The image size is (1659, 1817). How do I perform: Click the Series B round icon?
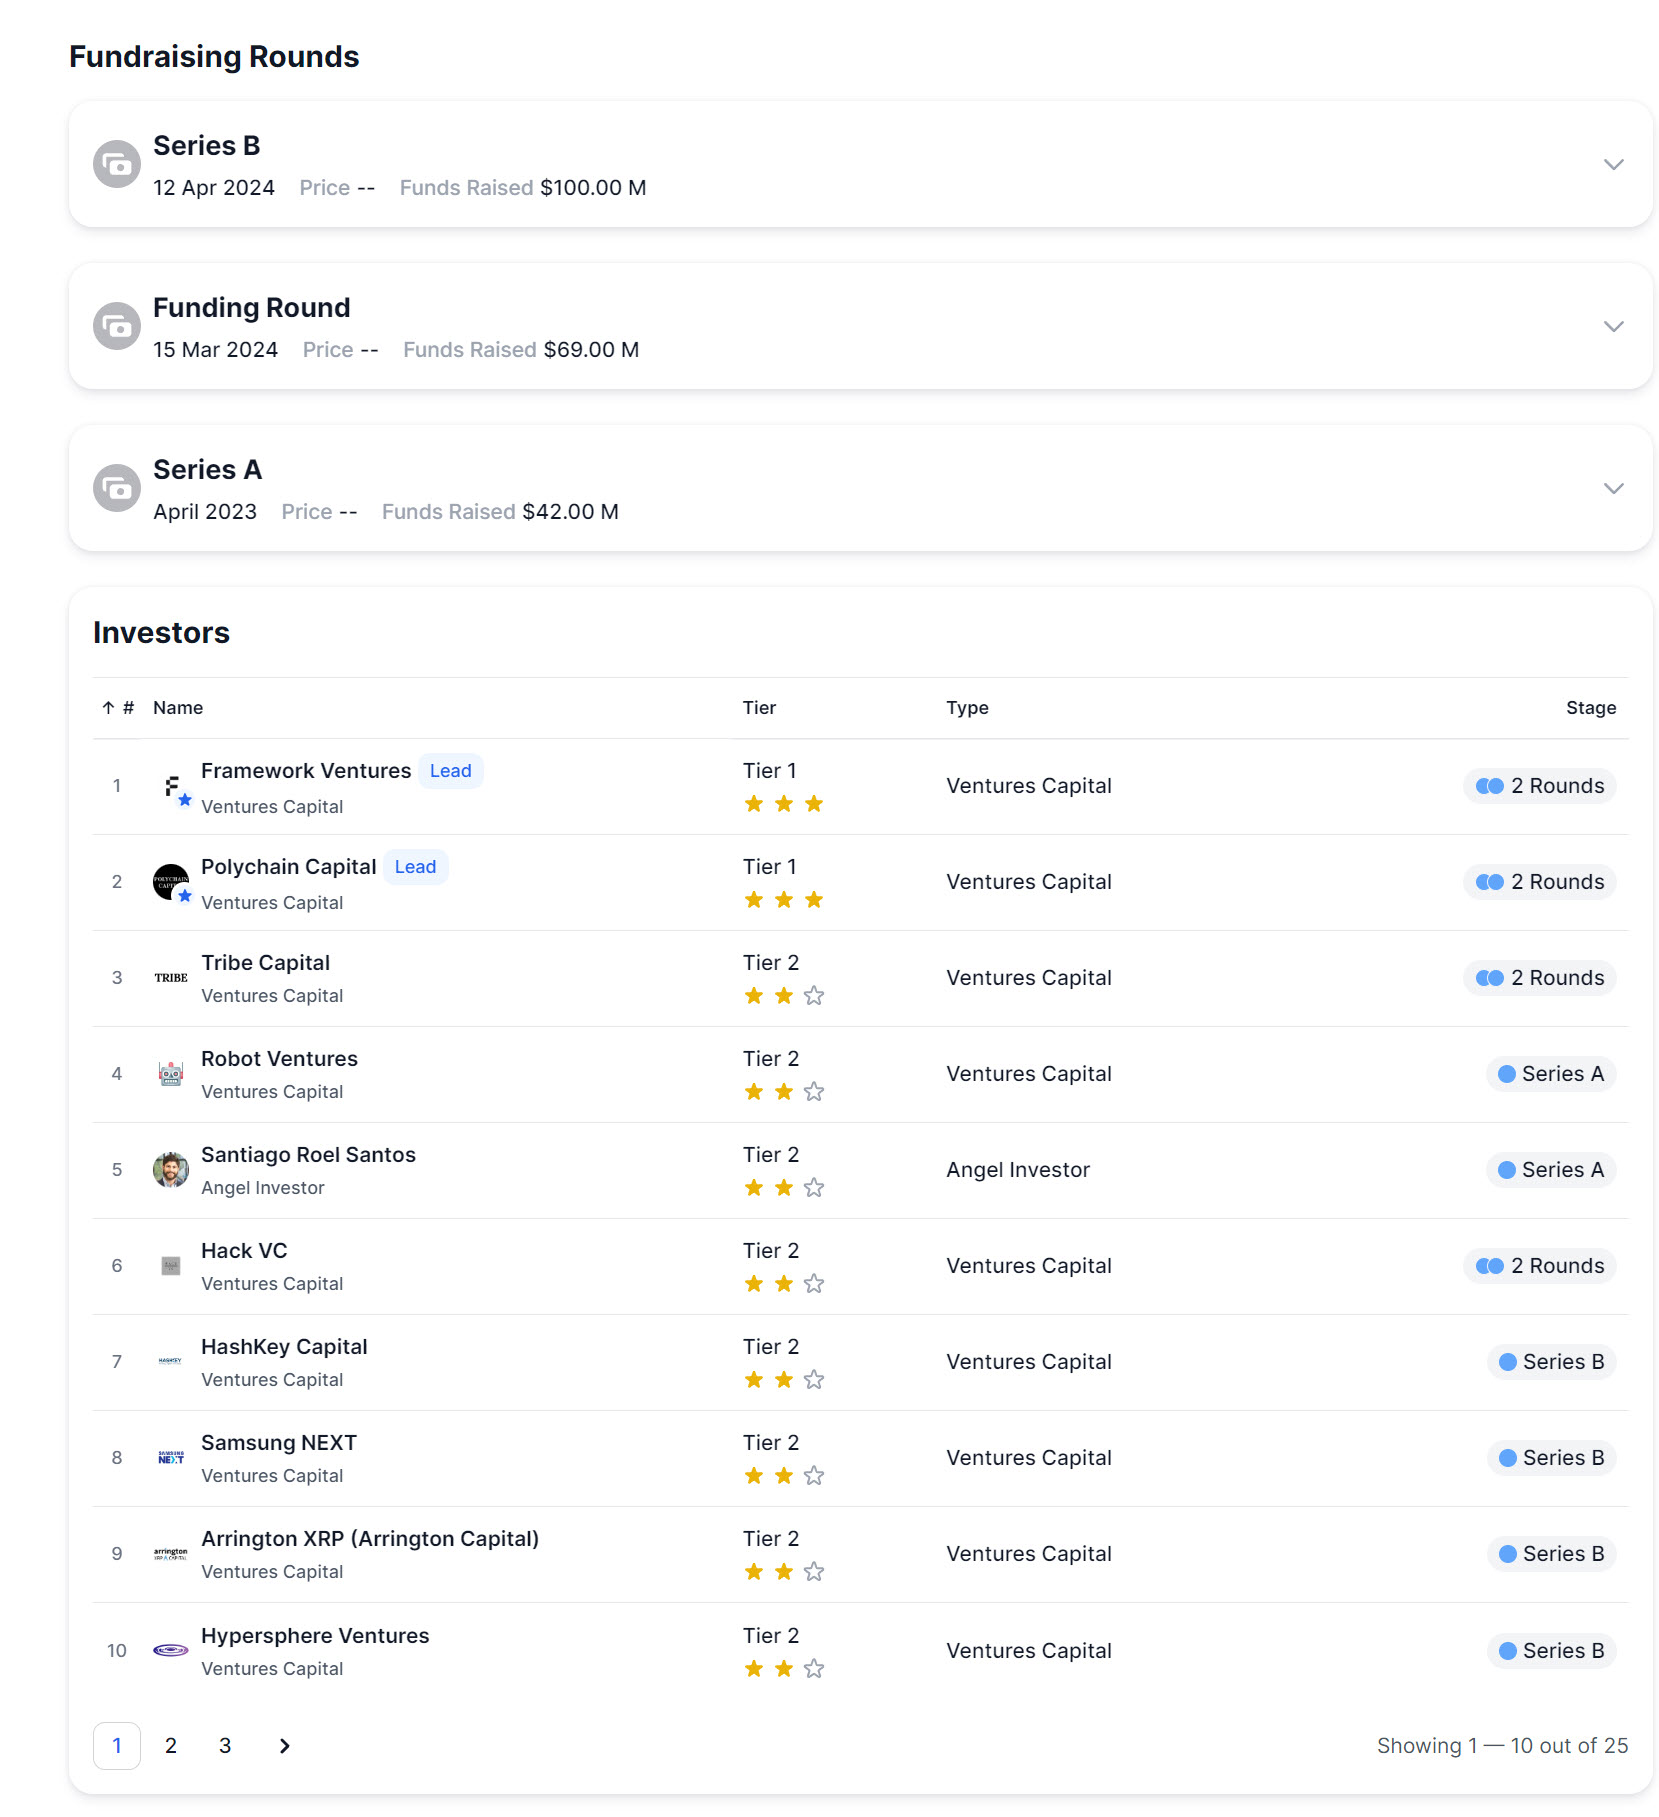point(117,164)
